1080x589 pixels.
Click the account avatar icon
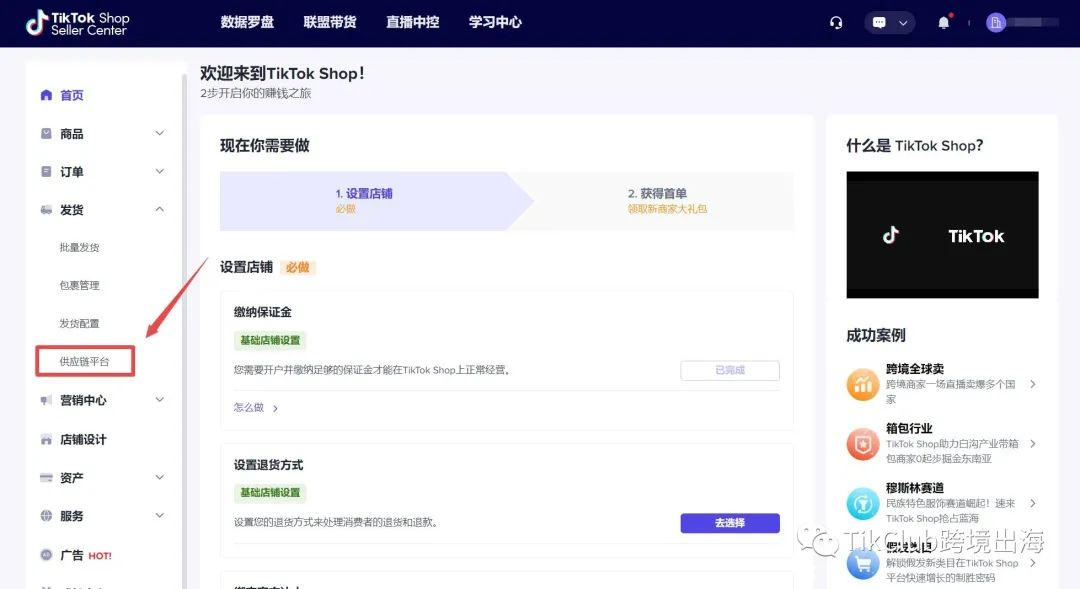point(995,23)
